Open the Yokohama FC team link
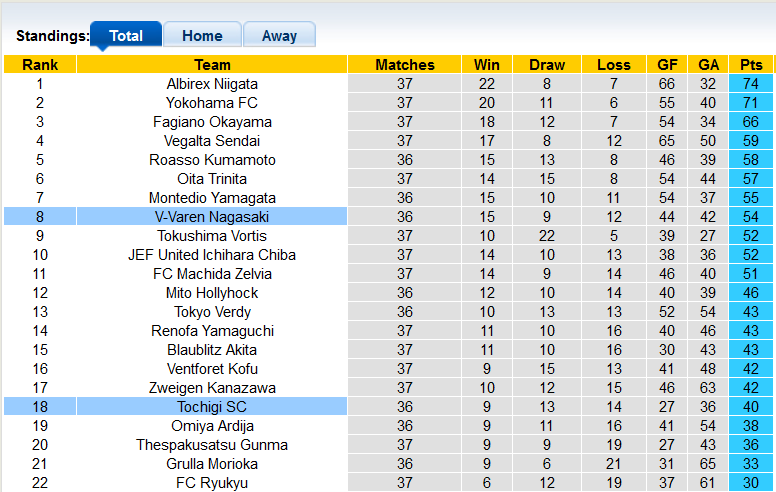Image resolution: width=776 pixels, height=492 pixels. click(x=212, y=103)
